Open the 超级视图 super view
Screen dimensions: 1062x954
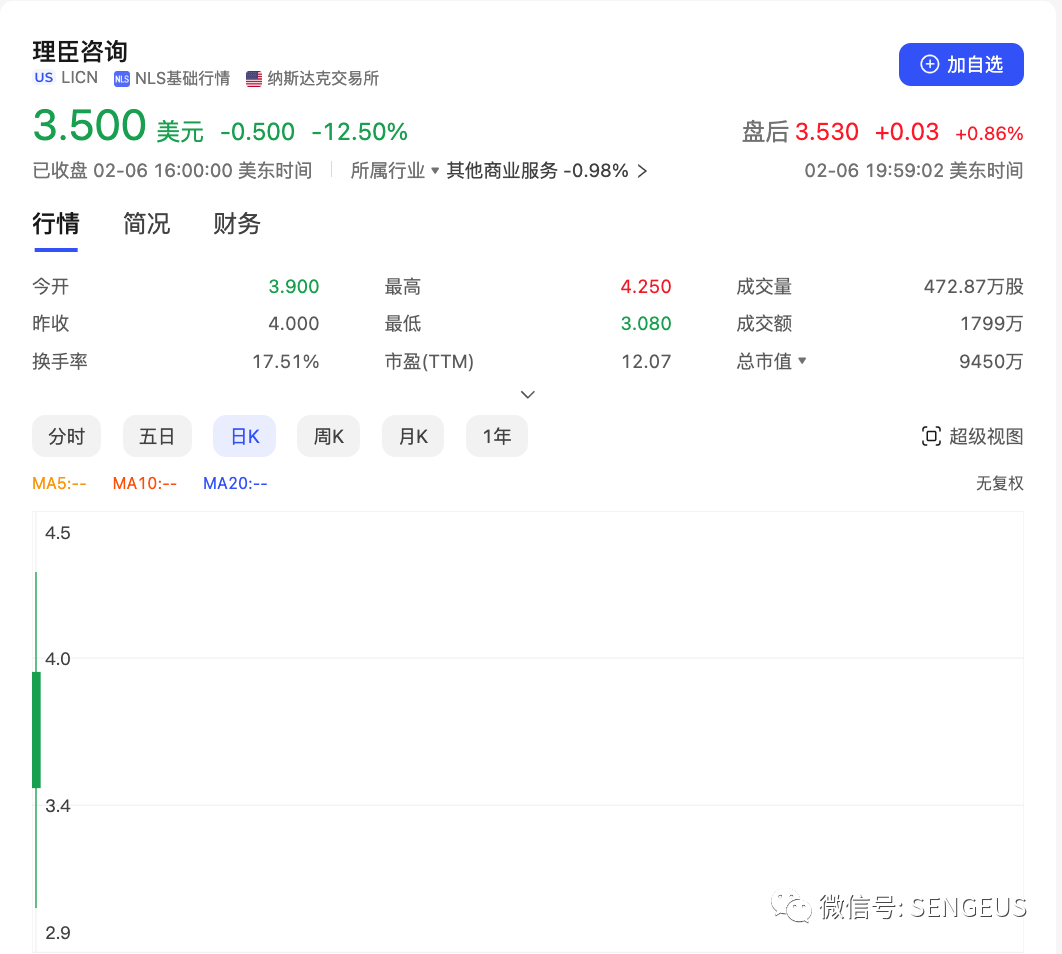coord(972,437)
